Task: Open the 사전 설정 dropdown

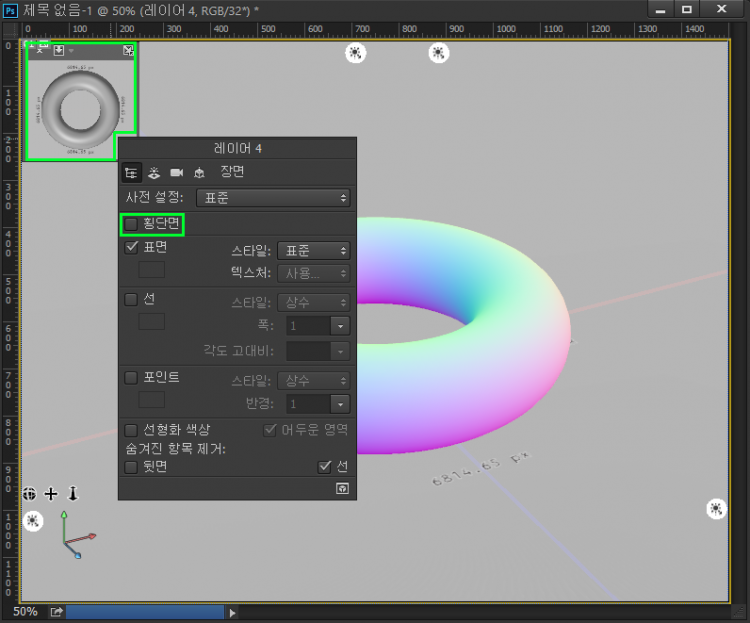Action: pyautogui.click(x=273, y=198)
